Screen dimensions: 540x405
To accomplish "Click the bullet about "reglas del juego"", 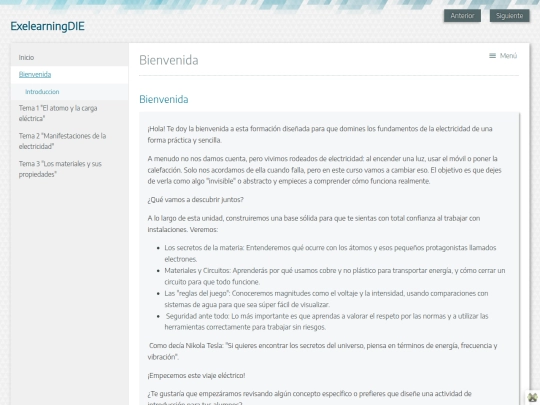I will (326, 299).
